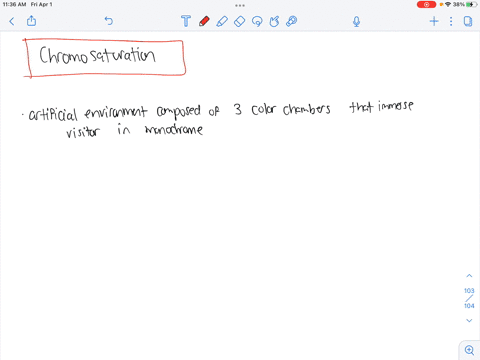This screenshot has height=360, width=480.
Task: Tap the handwritten word 'monochrome'
Action: tap(174, 129)
